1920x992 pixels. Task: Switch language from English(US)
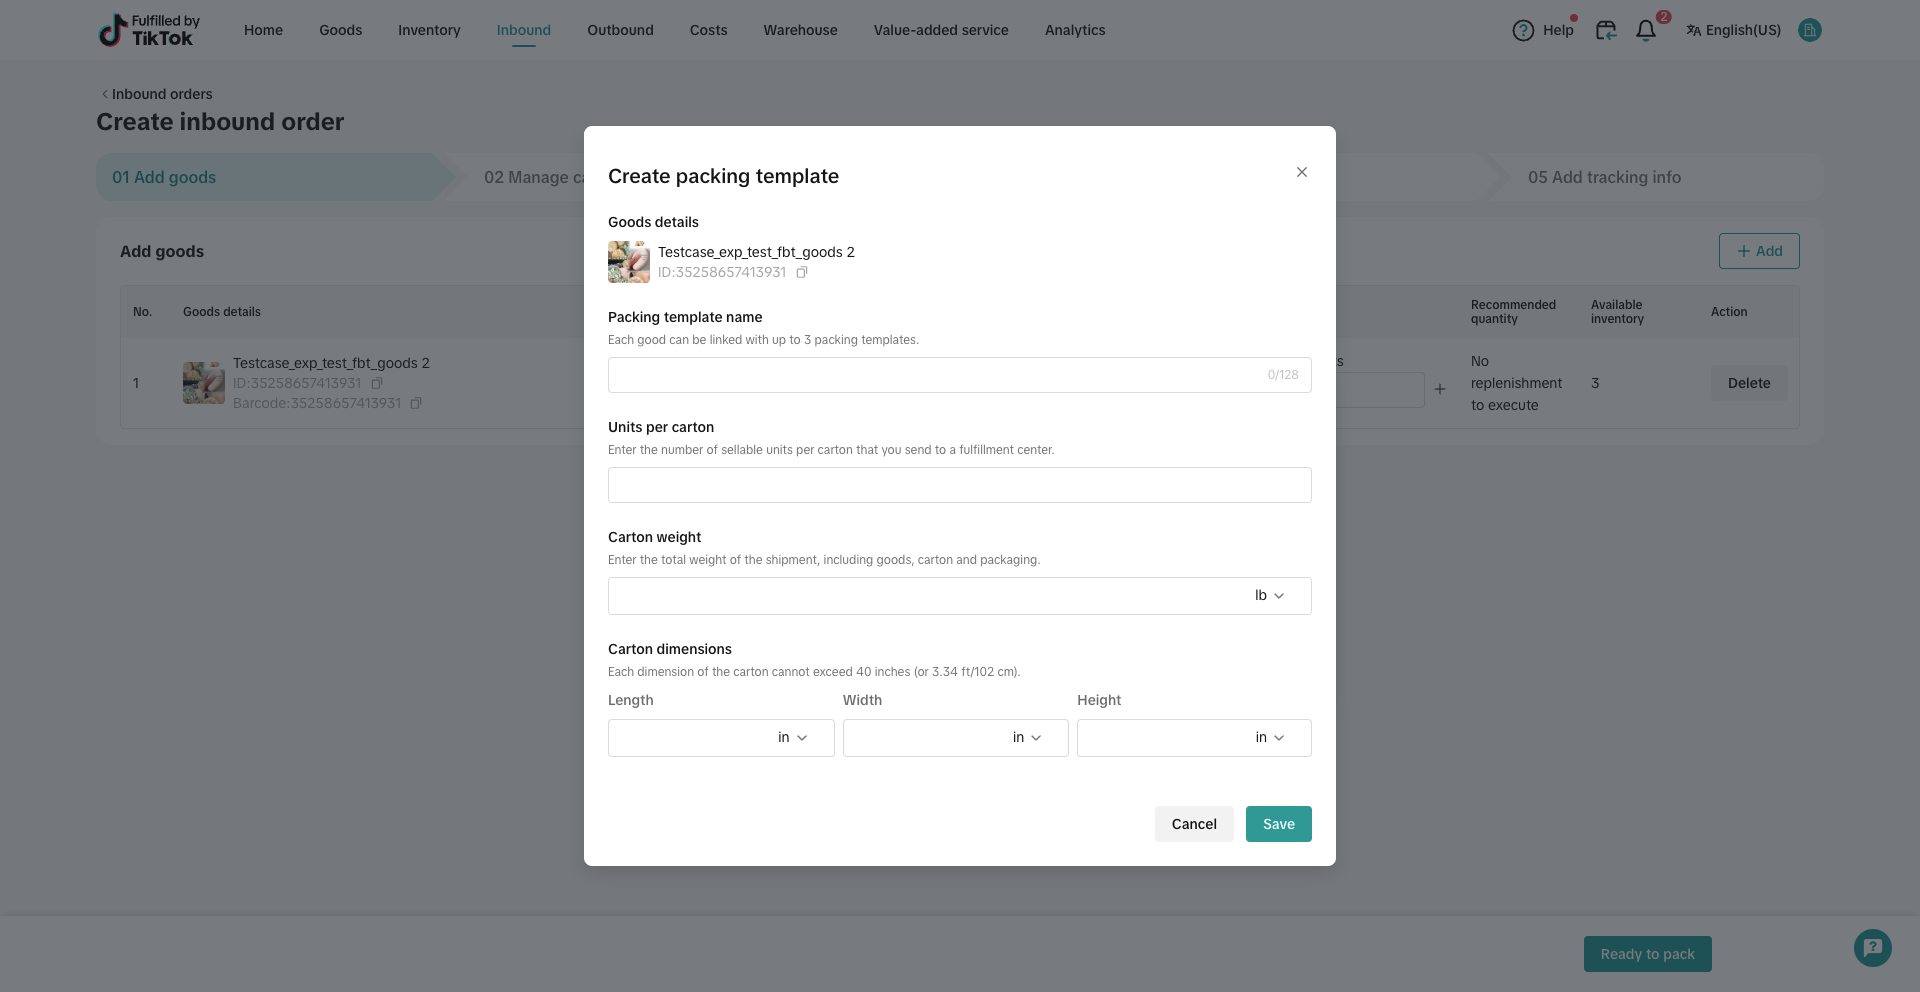click(x=1734, y=30)
